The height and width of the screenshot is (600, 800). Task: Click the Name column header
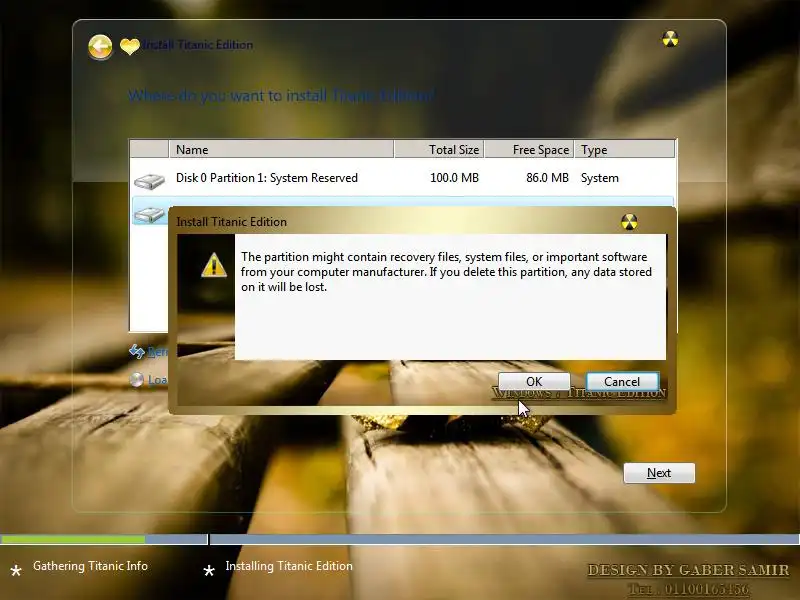tap(281, 149)
